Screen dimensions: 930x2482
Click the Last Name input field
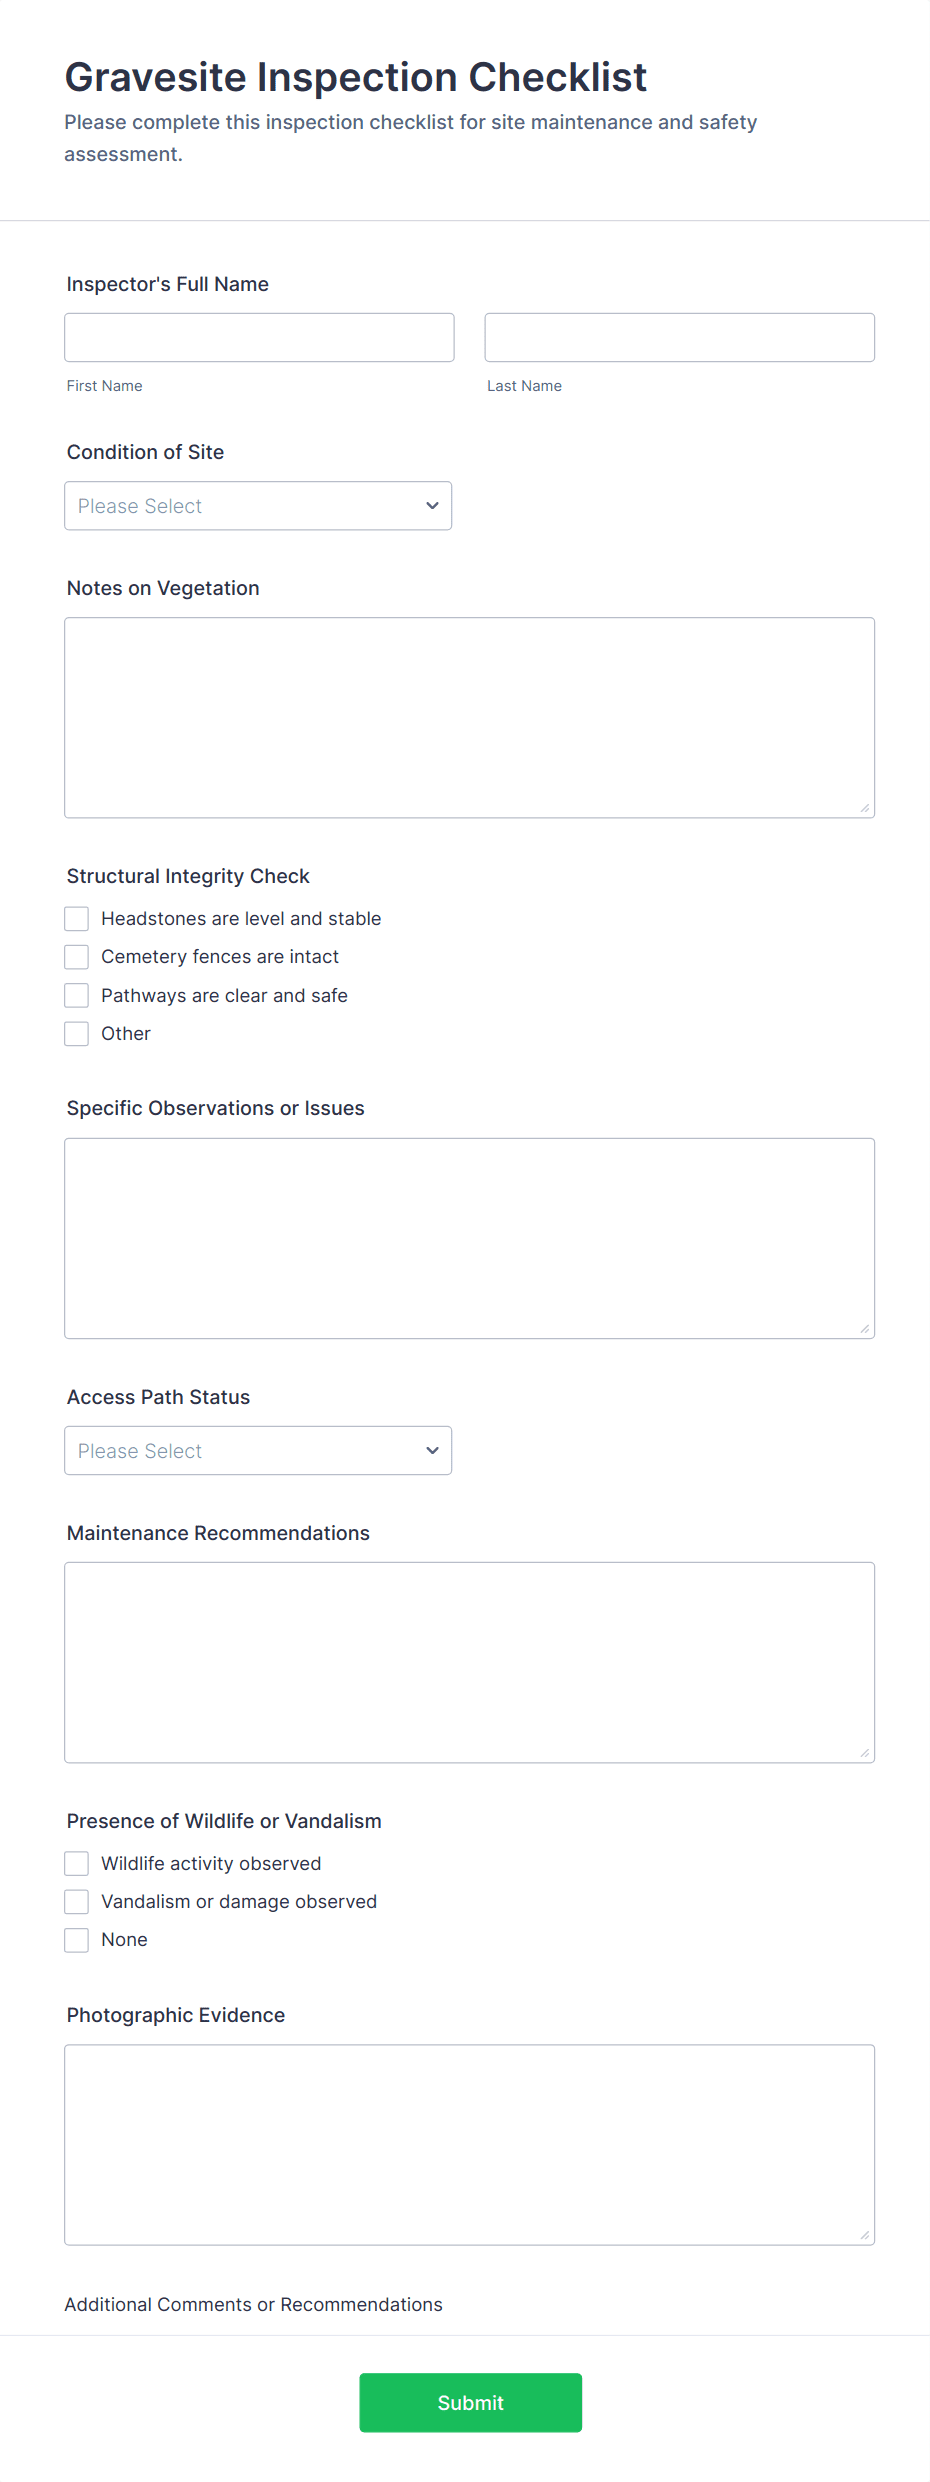click(679, 338)
